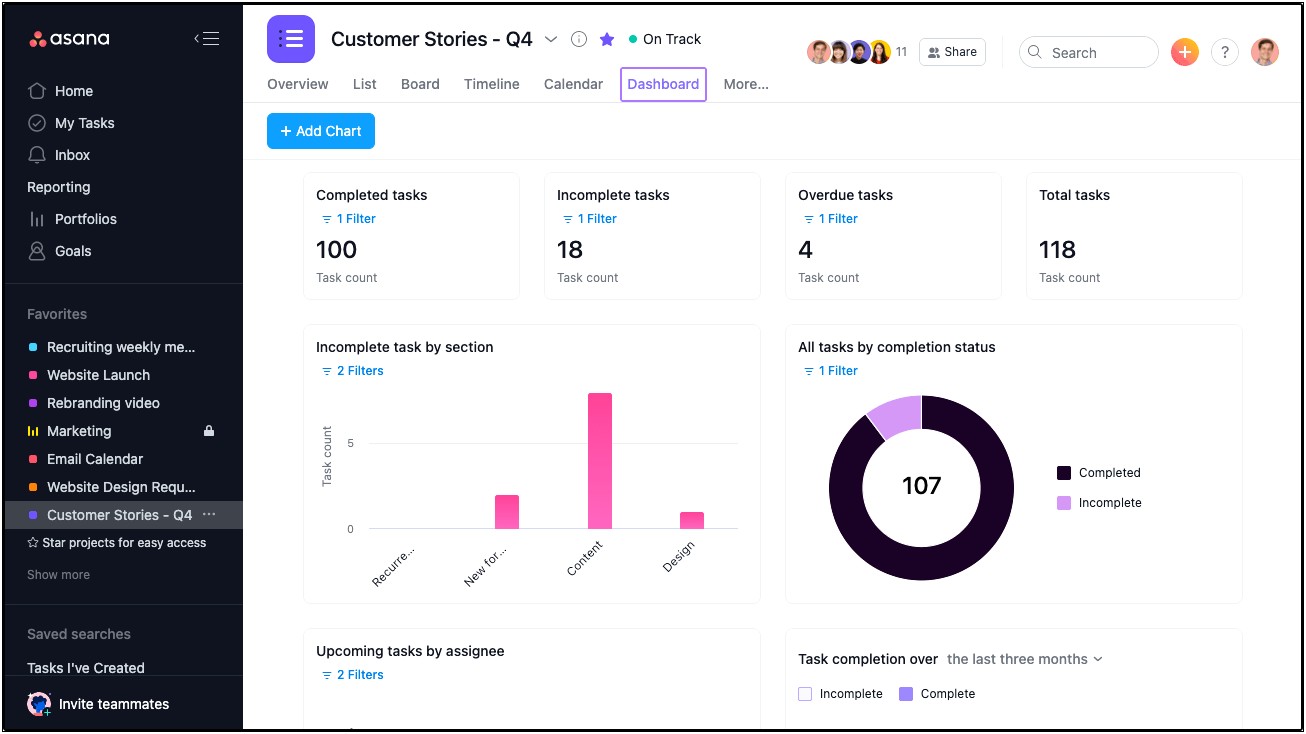Click the Asana logo
Image resolution: width=1306 pixels, height=734 pixels.
click(69, 39)
